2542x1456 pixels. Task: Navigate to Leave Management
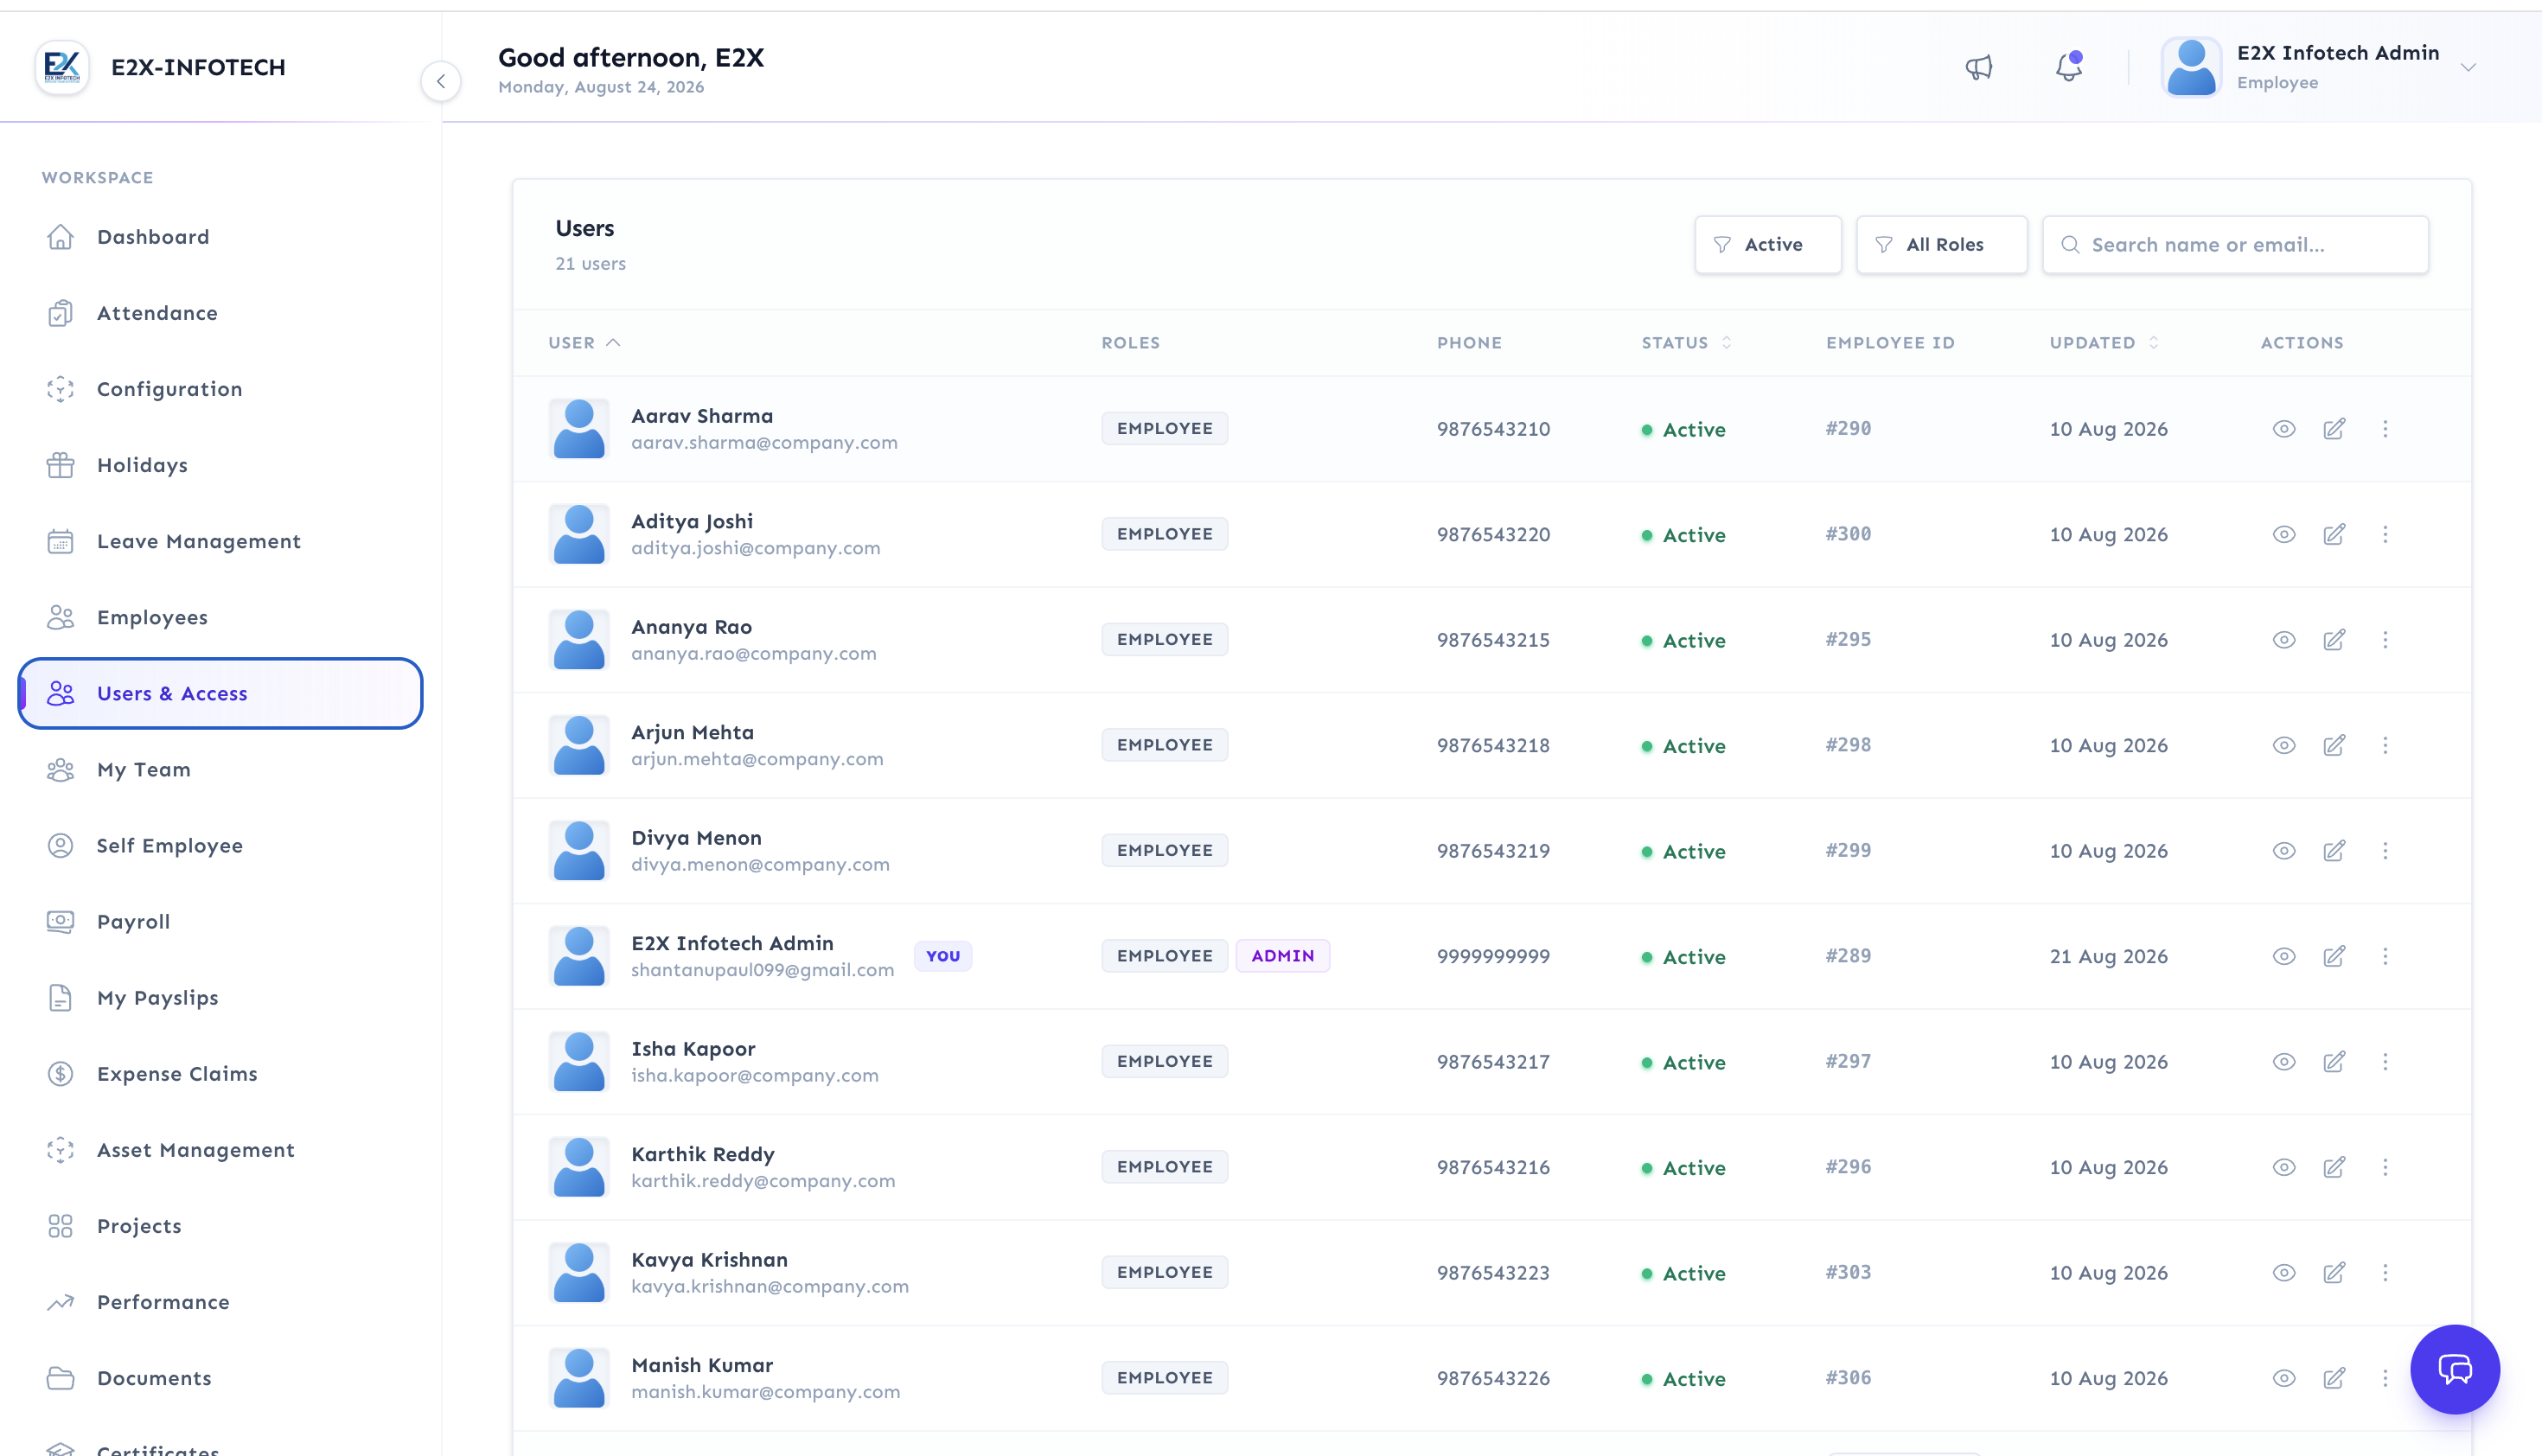tap(220, 541)
